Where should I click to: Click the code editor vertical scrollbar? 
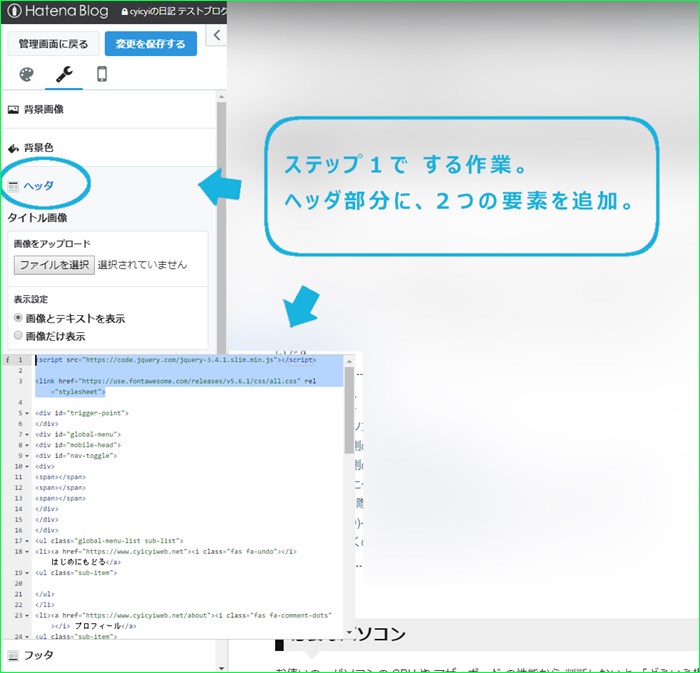click(x=349, y=411)
